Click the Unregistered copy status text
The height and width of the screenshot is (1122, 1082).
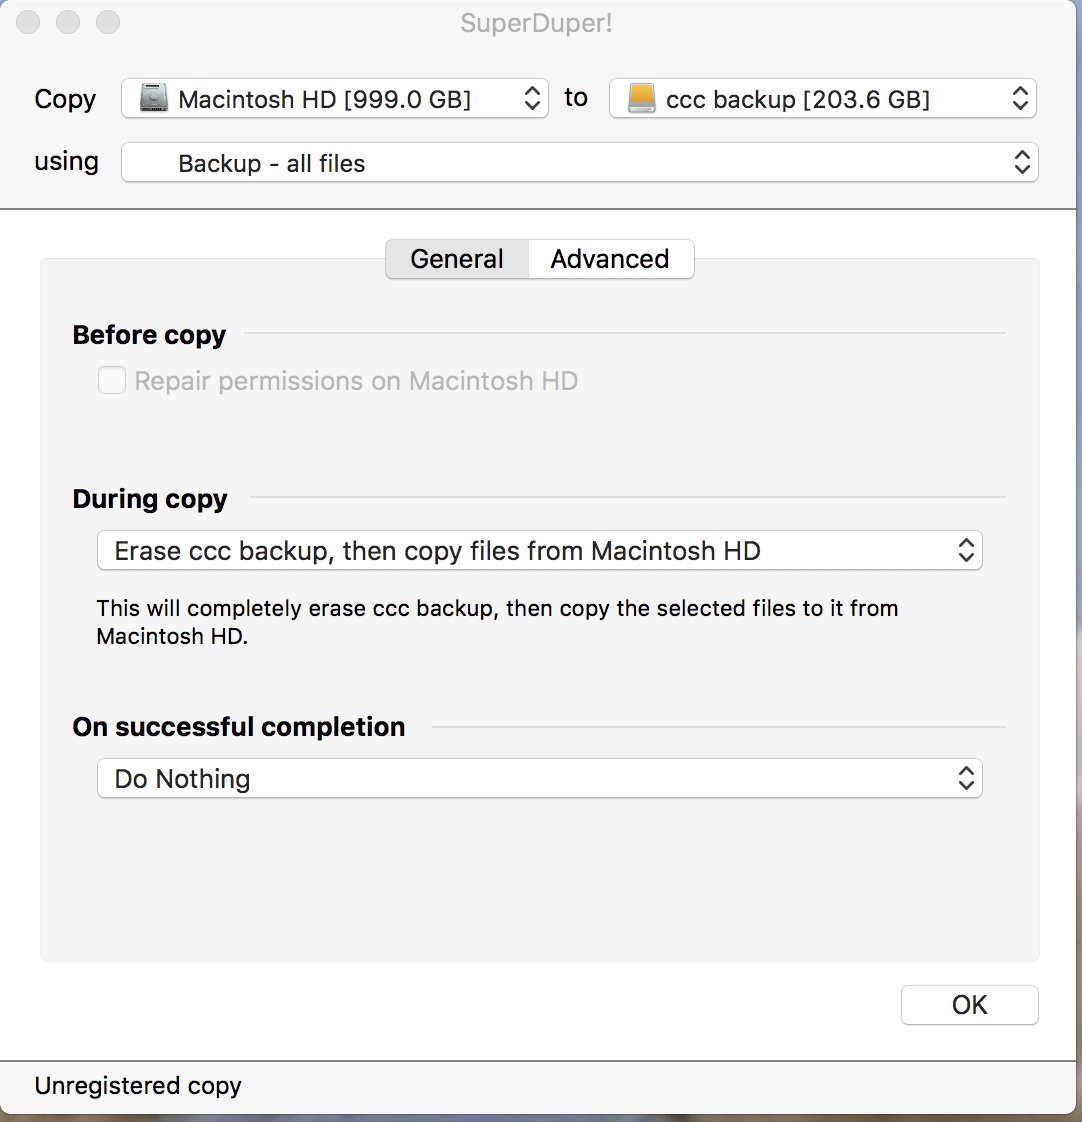point(138,1086)
